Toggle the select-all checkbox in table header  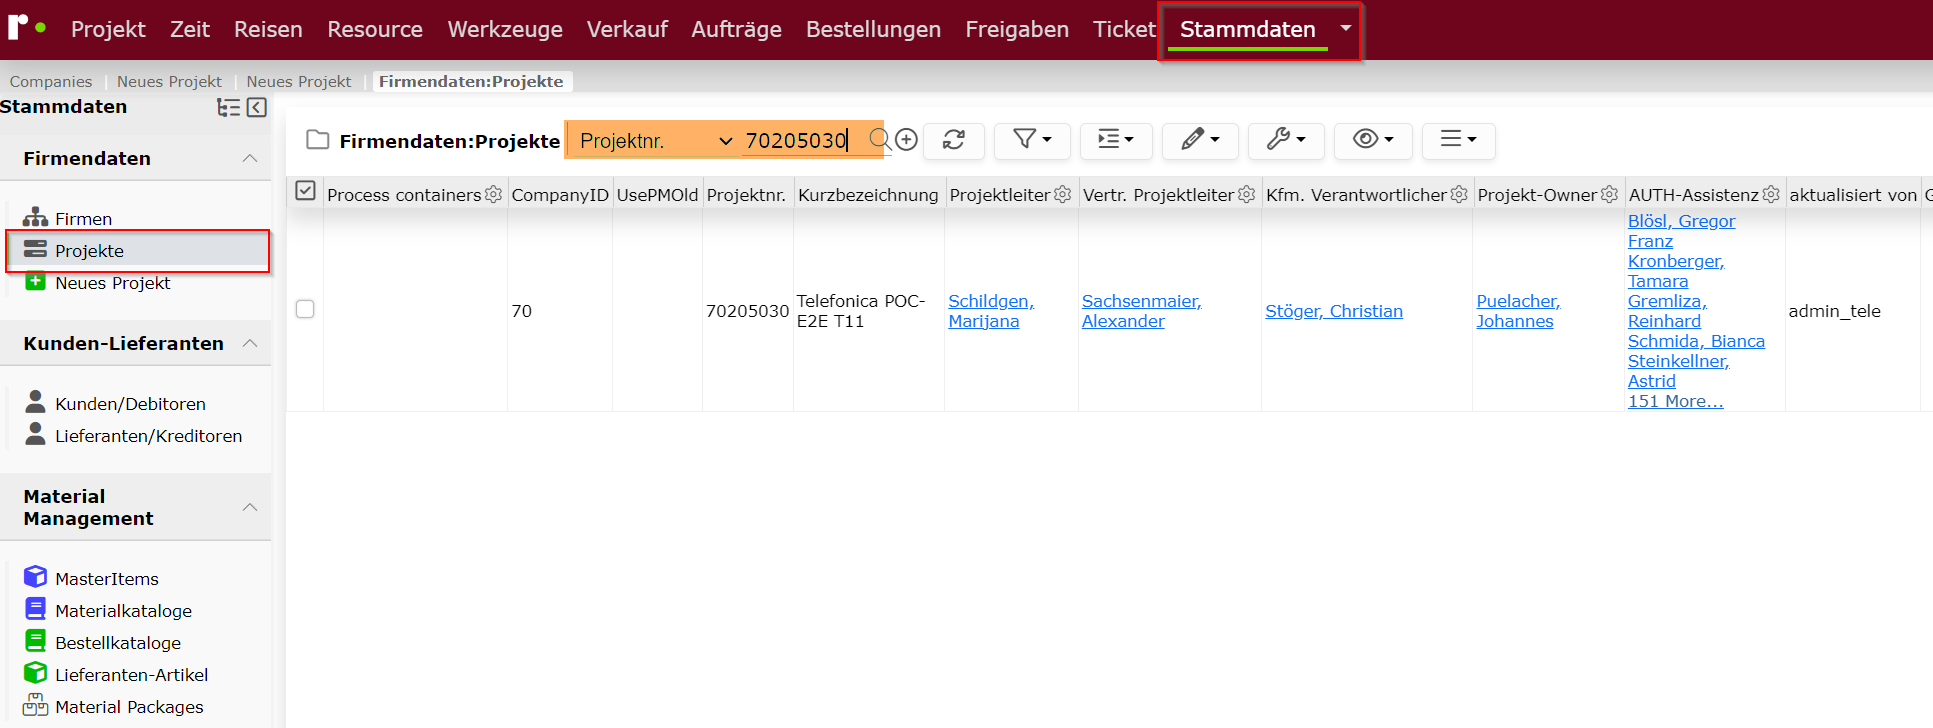tap(306, 190)
